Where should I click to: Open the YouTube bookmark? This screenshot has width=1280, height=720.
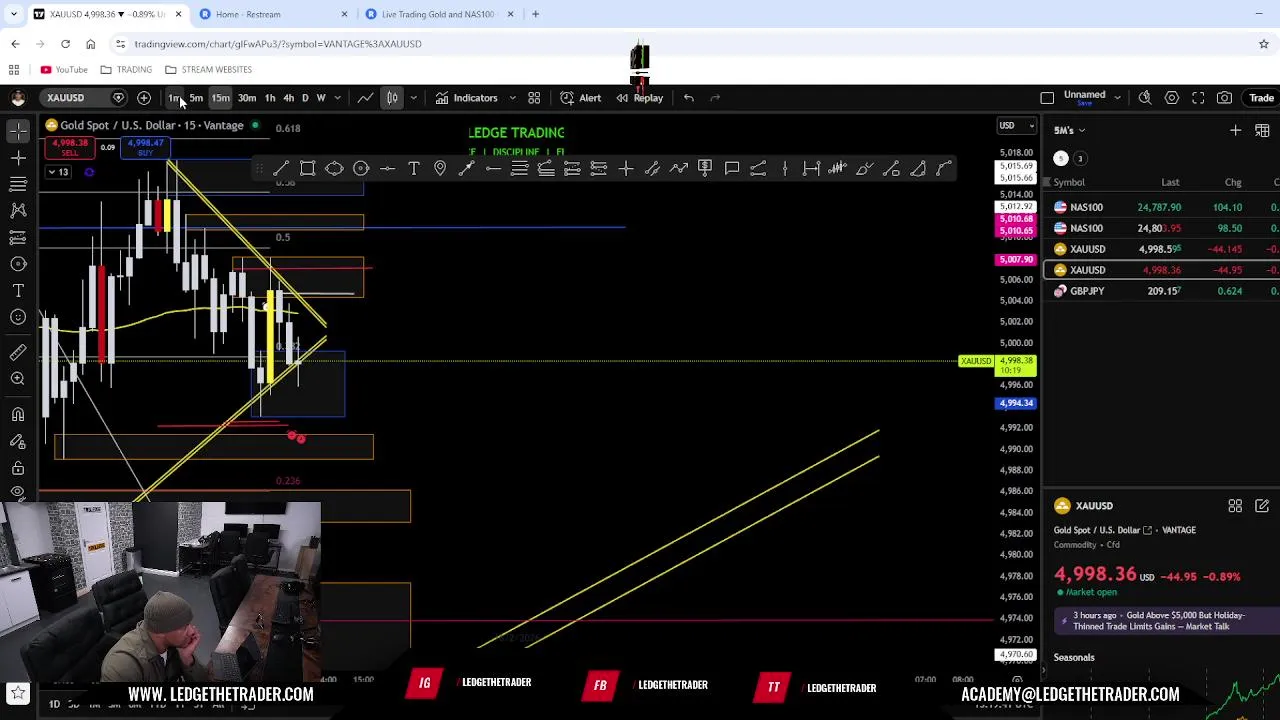click(64, 70)
